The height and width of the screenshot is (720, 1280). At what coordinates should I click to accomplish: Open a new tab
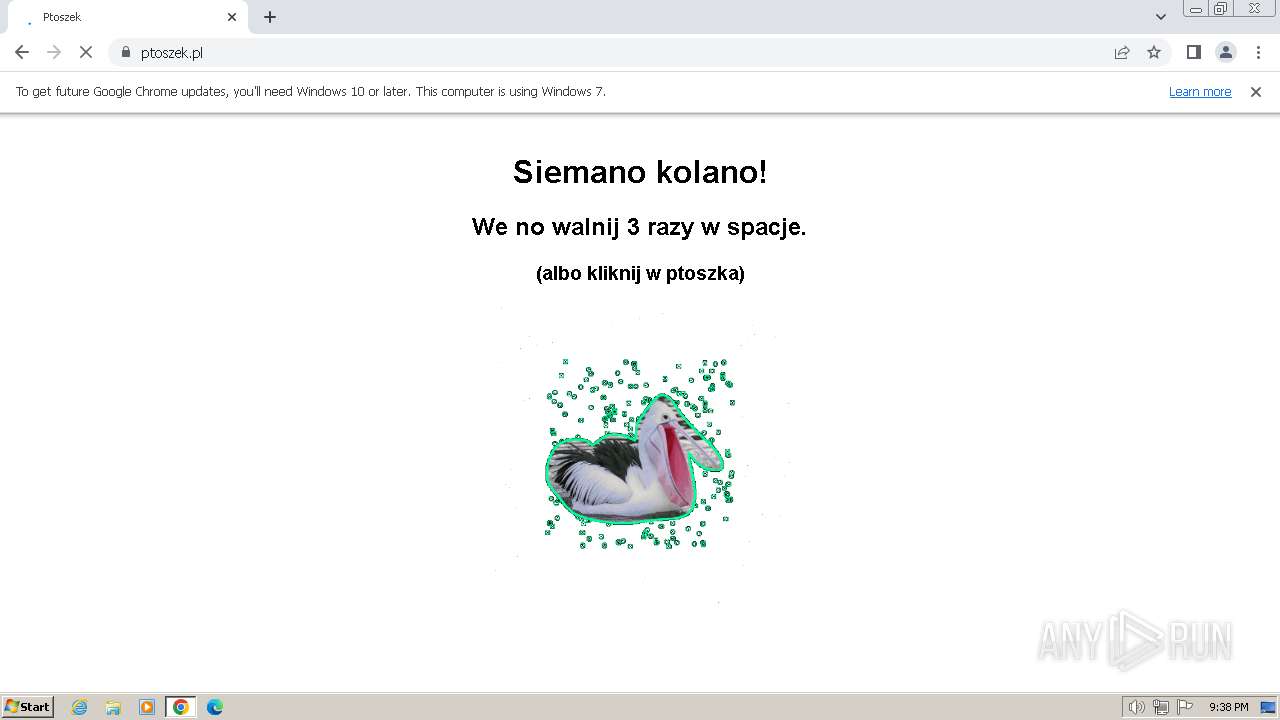(x=270, y=17)
